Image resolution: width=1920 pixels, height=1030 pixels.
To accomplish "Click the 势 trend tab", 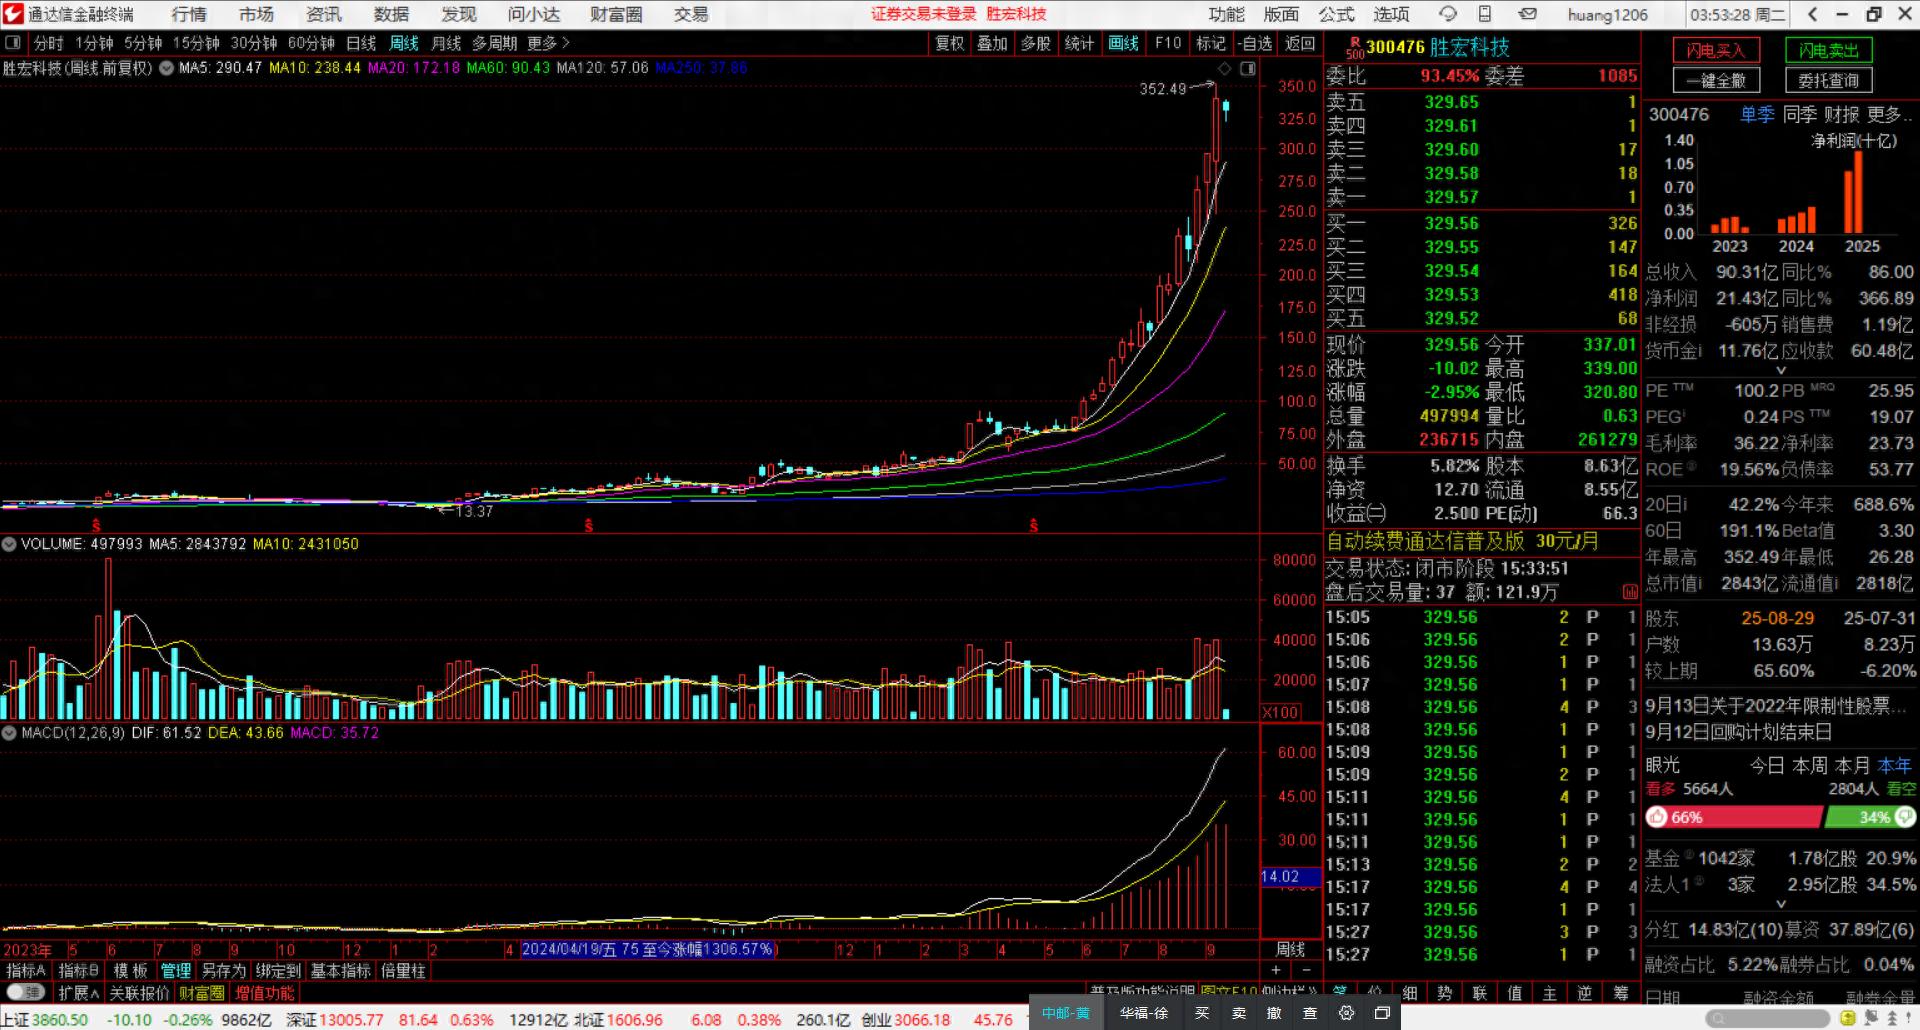I will tap(1445, 993).
